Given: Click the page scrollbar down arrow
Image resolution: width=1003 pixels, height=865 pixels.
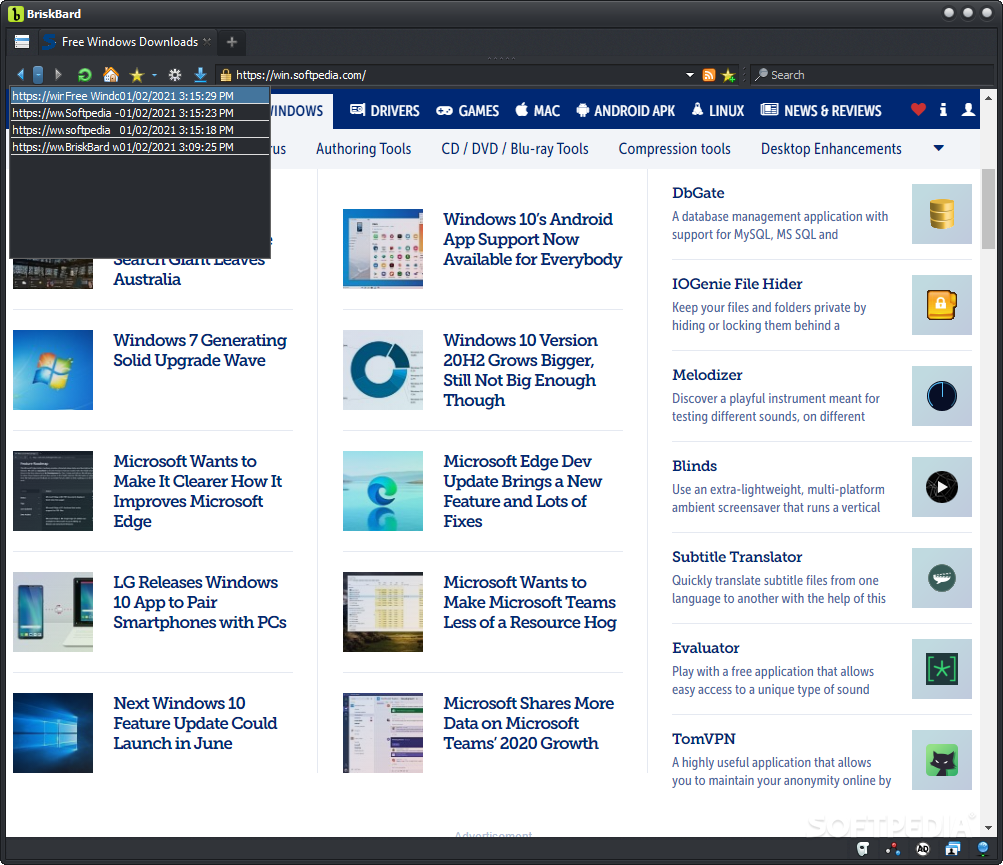Looking at the screenshot, I should 988,827.
